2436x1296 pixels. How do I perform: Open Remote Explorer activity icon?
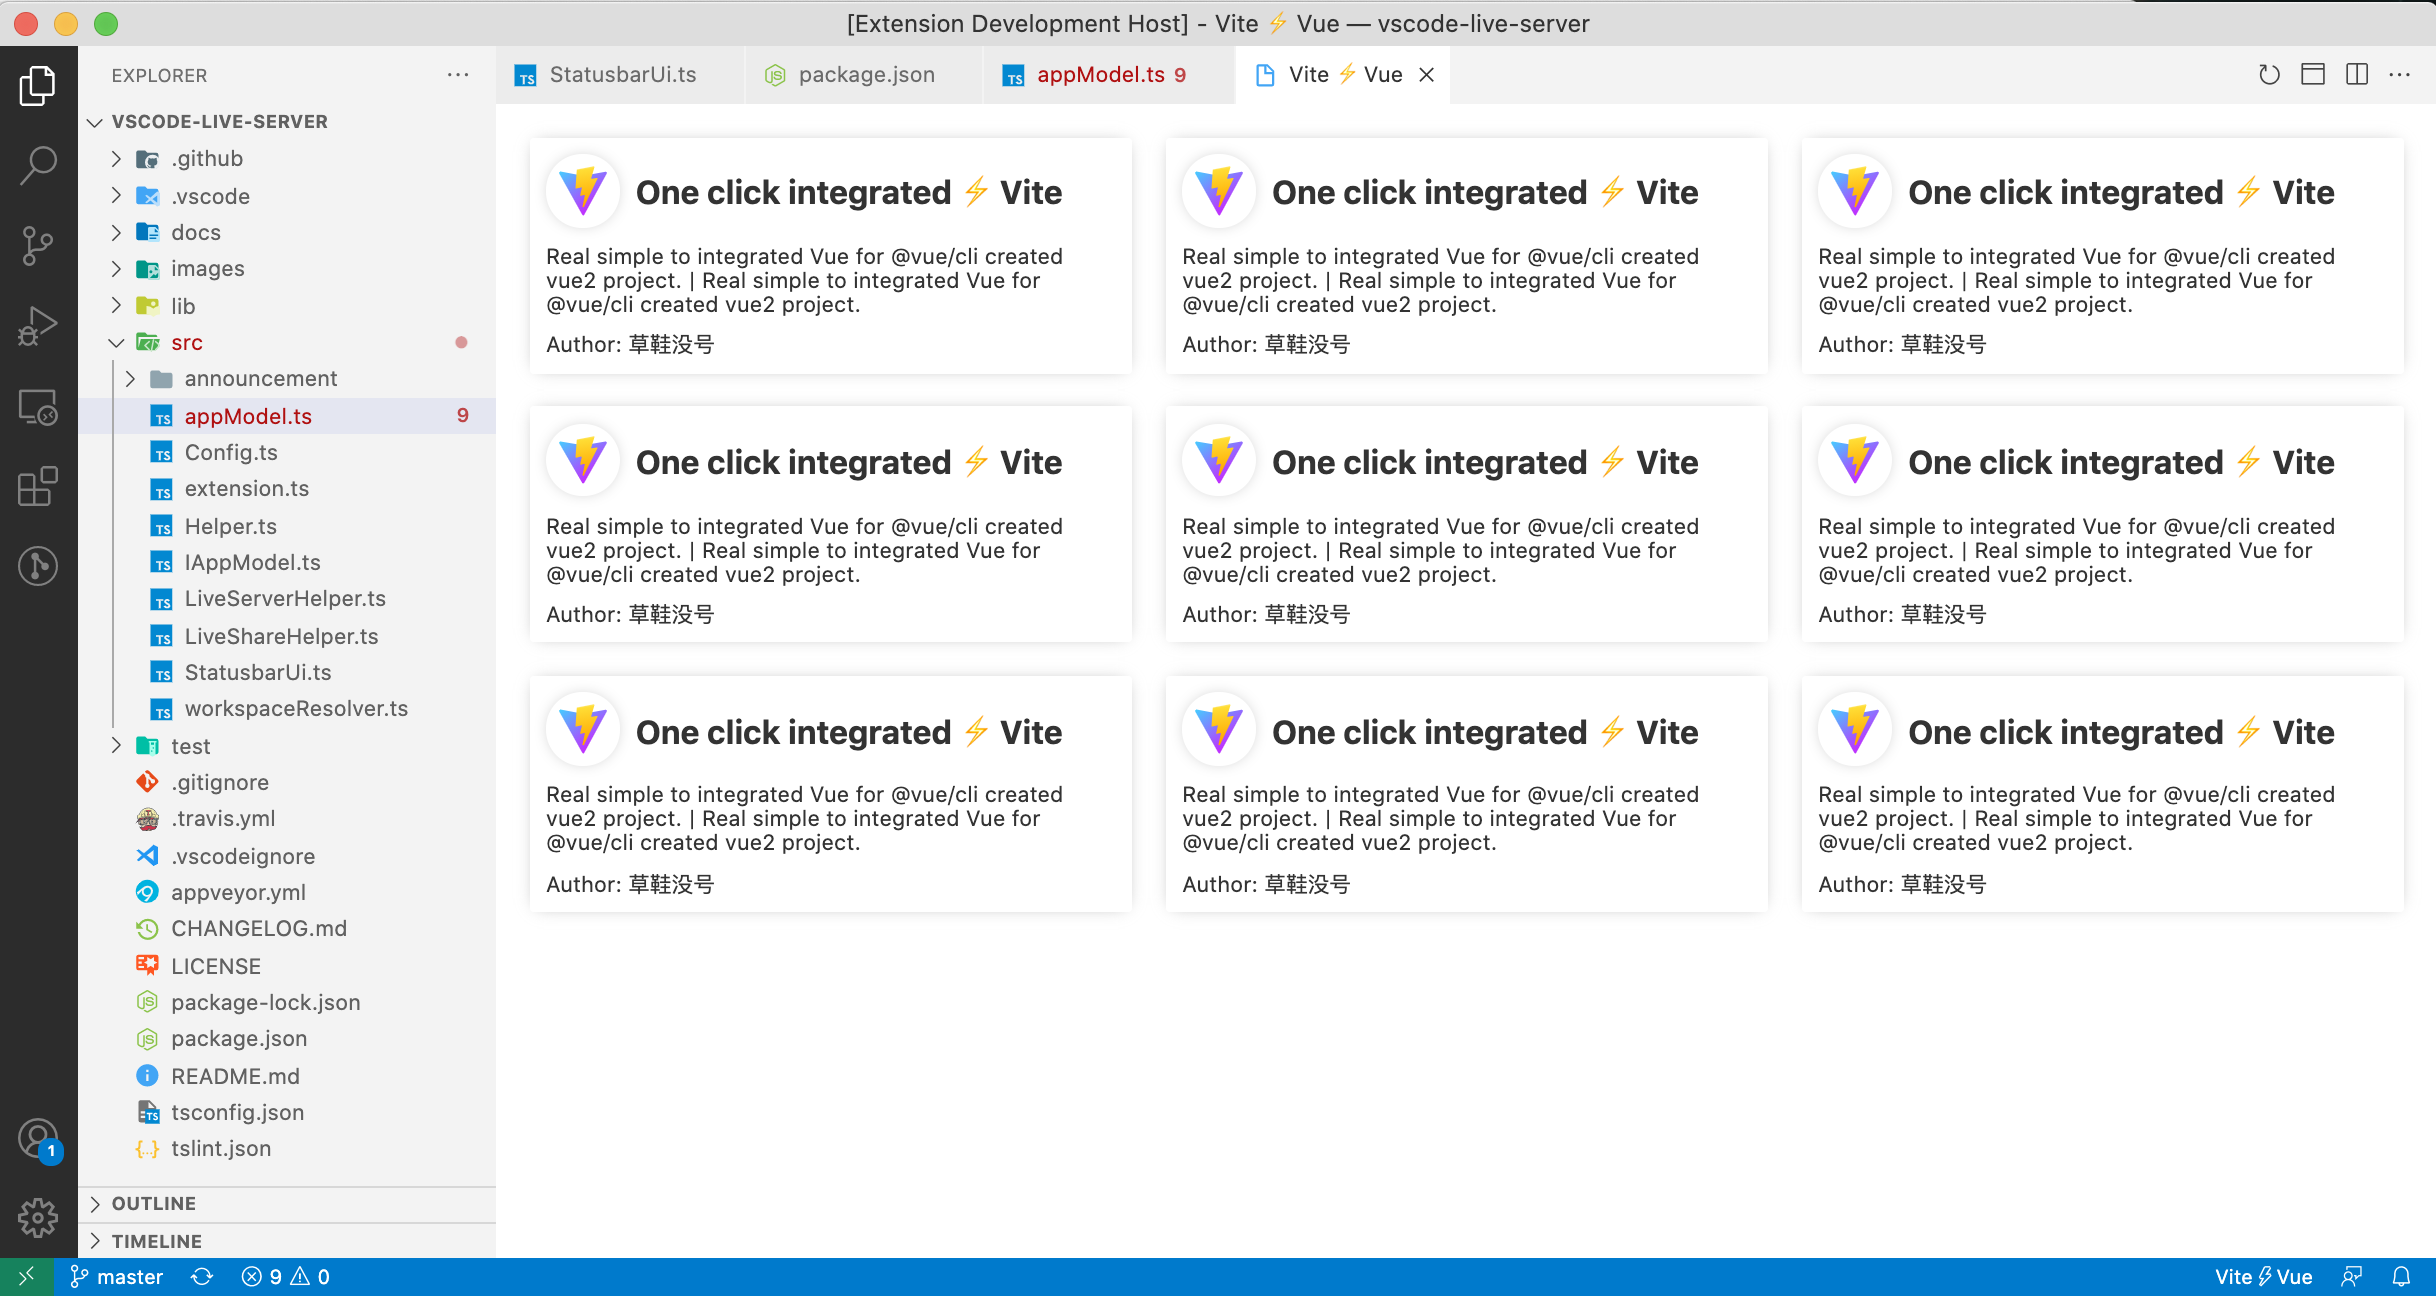[38, 407]
